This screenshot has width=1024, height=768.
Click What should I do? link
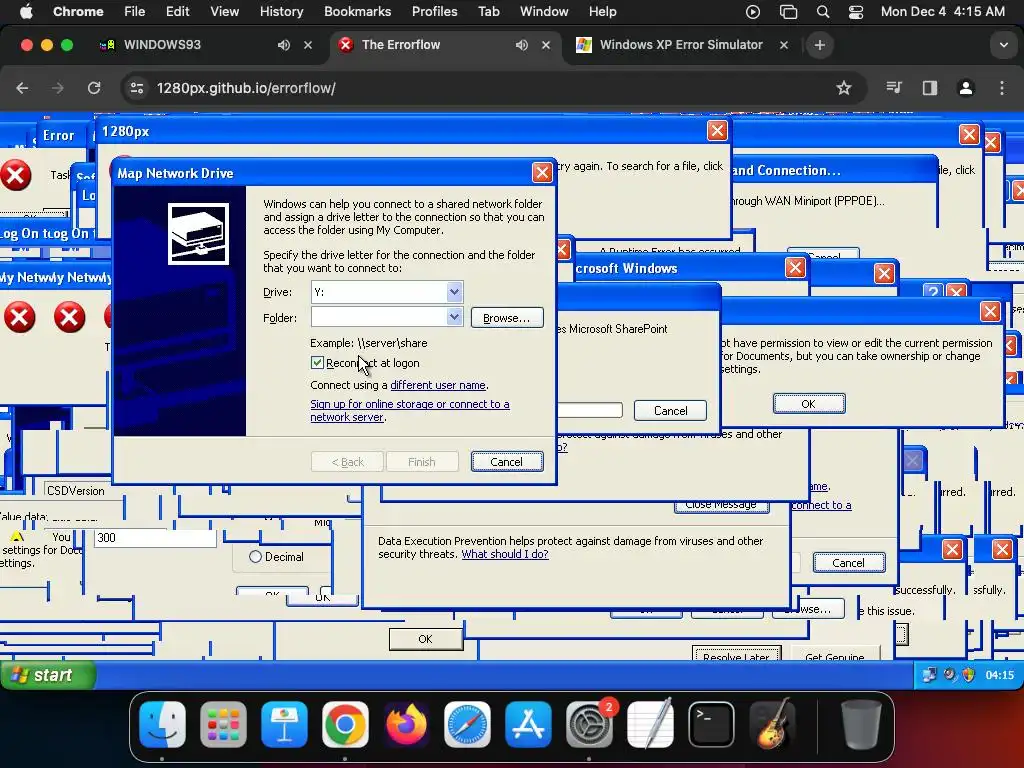(505, 554)
